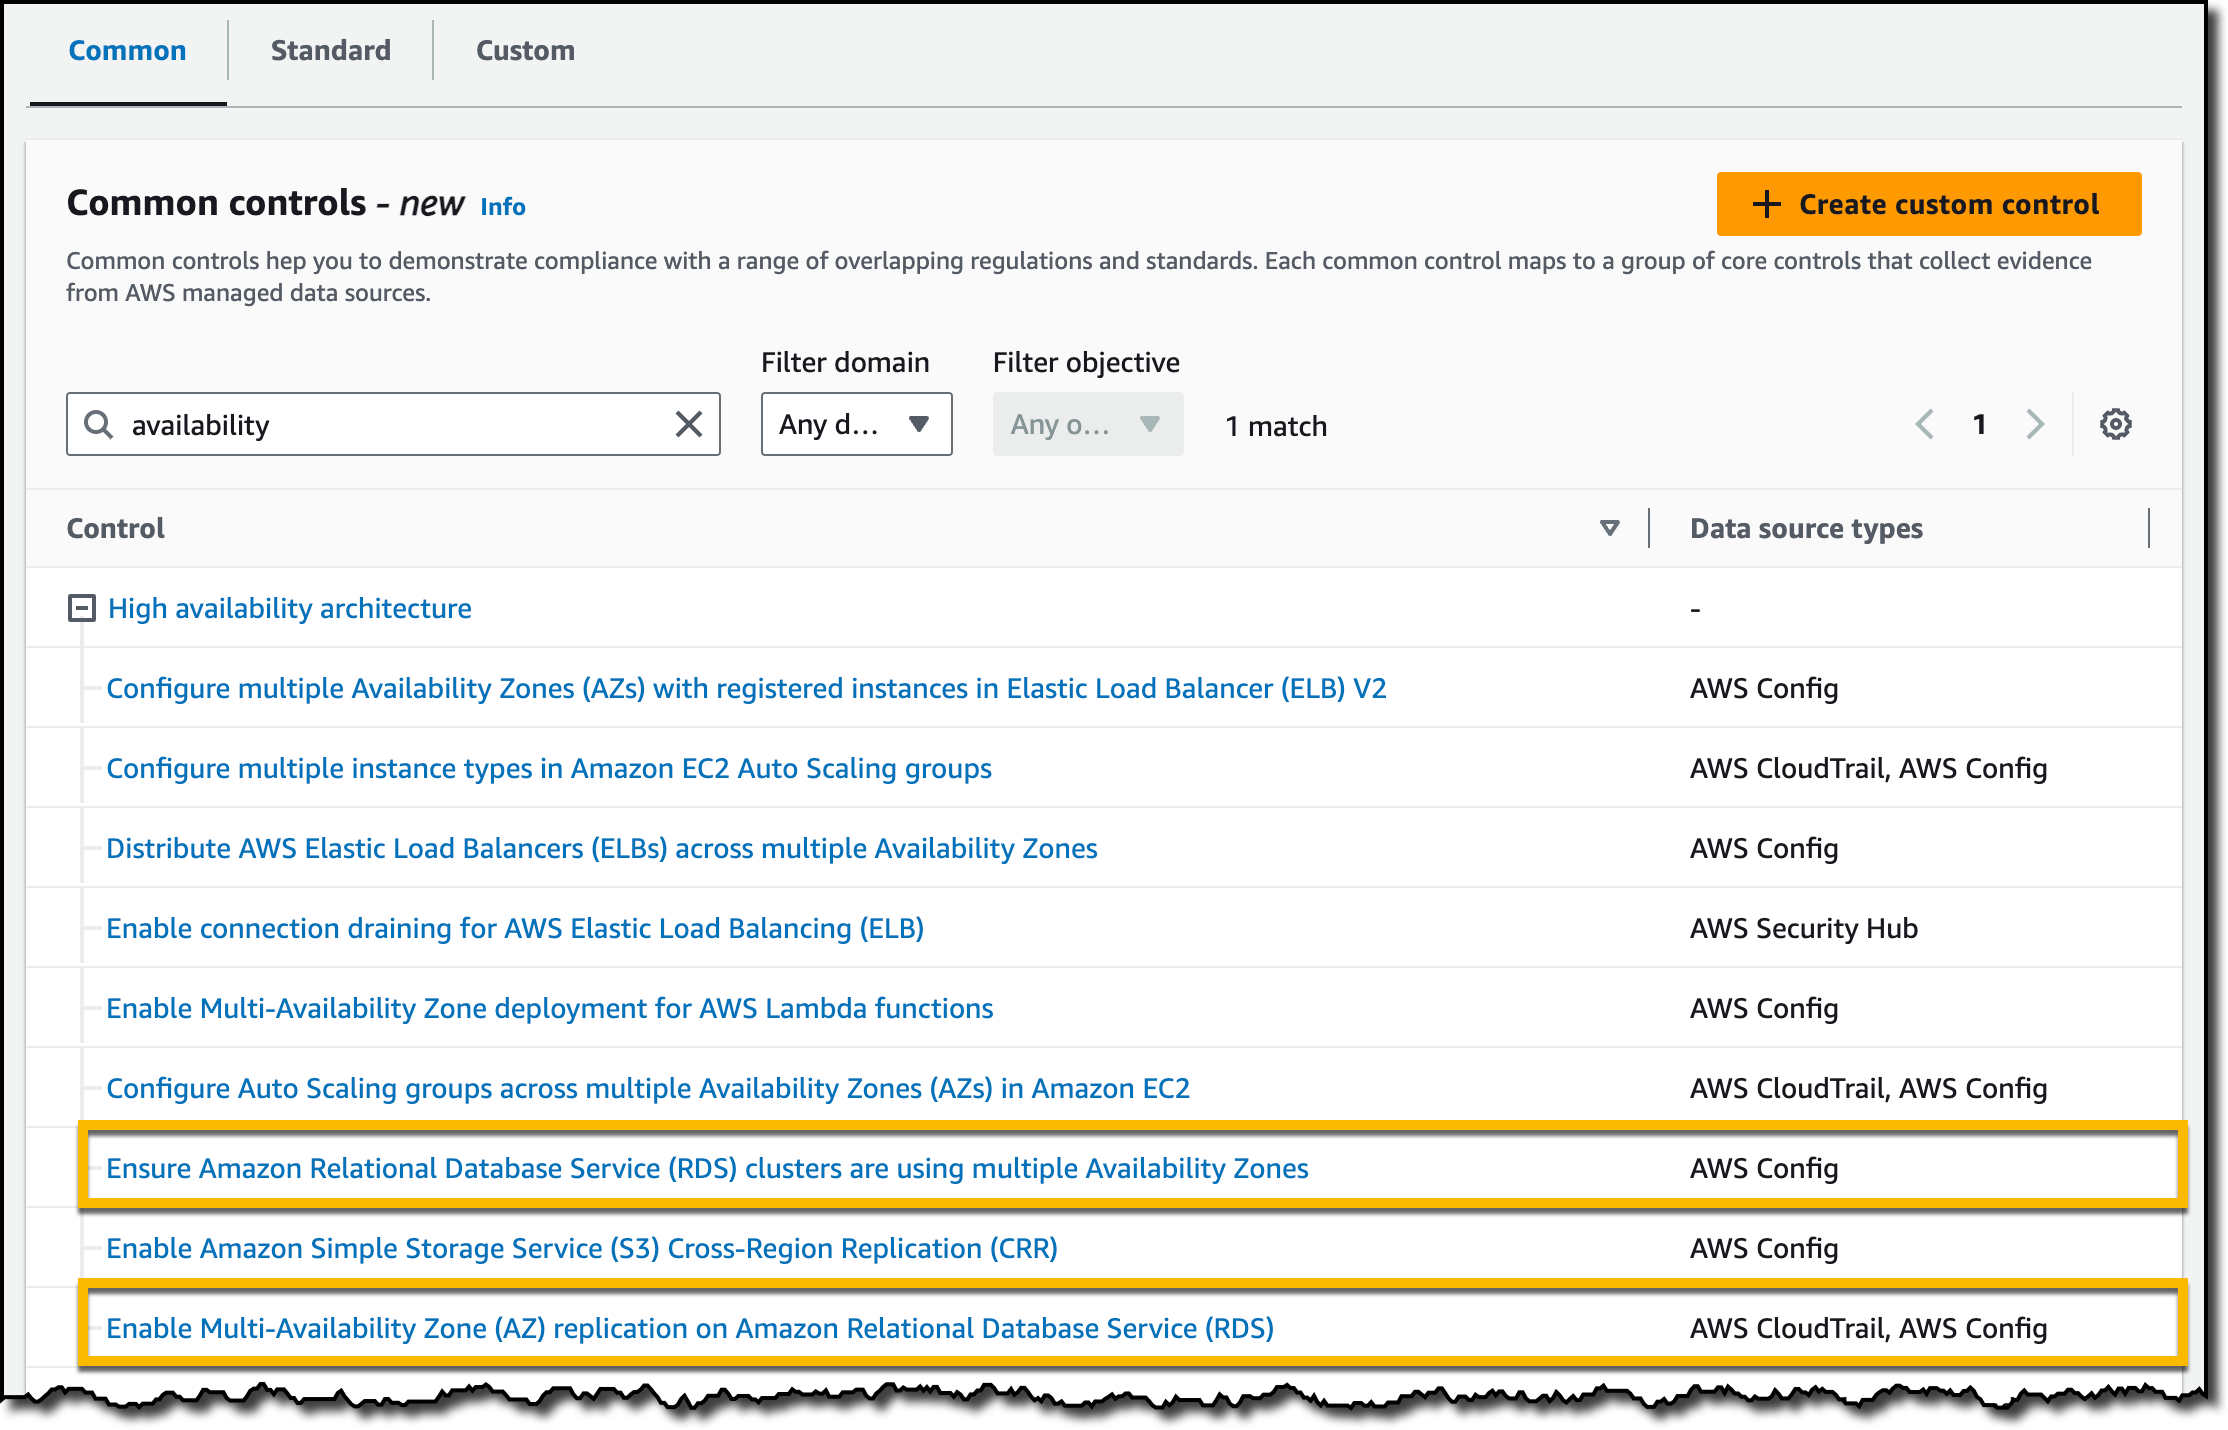Go to next page arrow
Viewport: 2228px width, 1430px height.
point(2035,424)
